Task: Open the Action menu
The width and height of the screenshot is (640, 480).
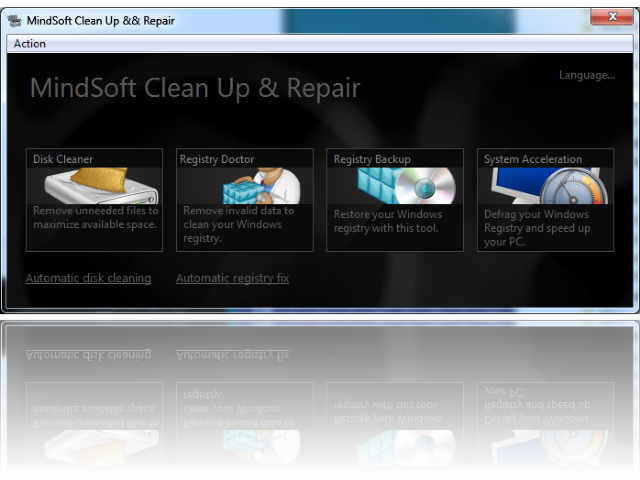Action: coord(29,44)
